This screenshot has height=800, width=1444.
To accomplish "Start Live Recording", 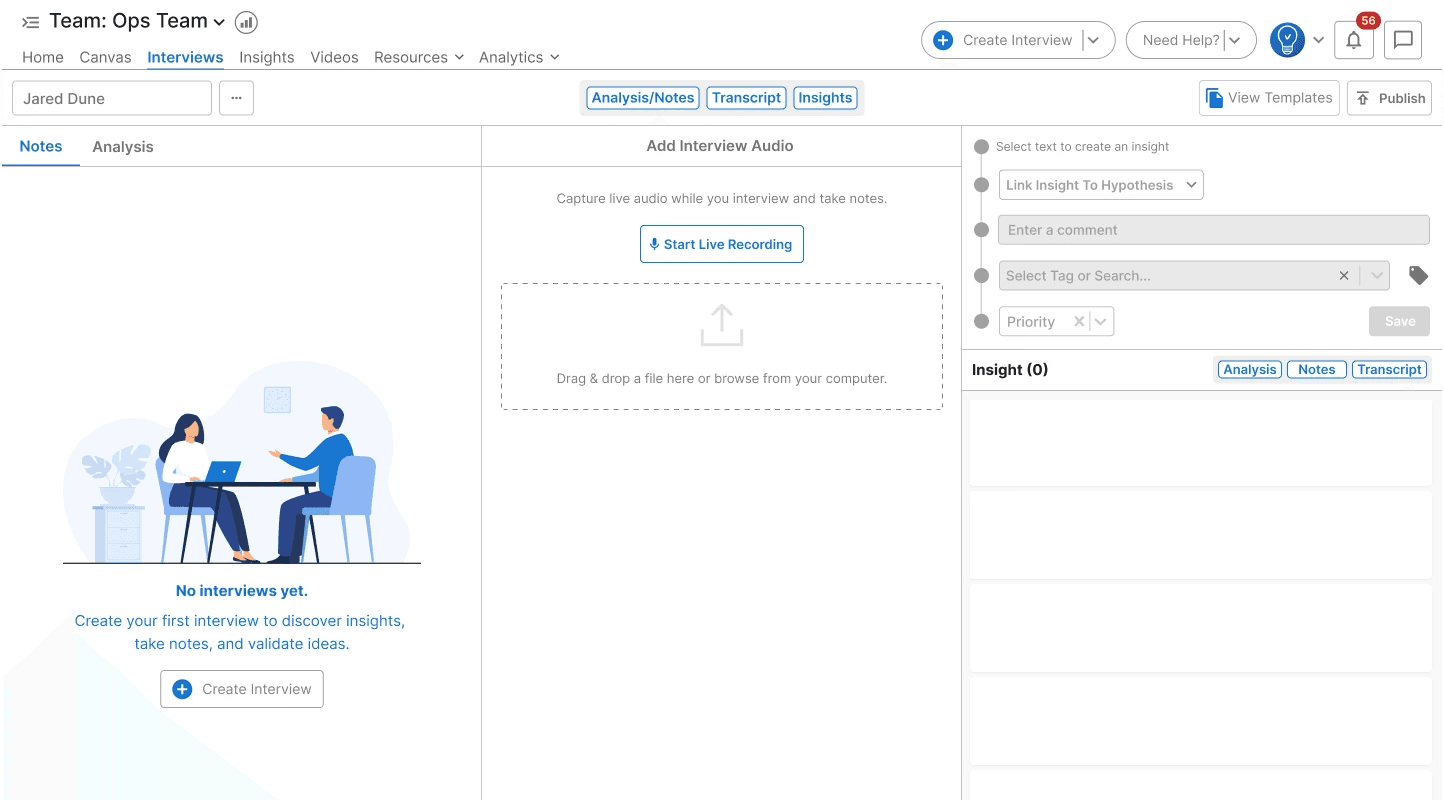I will pyautogui.click(x=722, y=244).
